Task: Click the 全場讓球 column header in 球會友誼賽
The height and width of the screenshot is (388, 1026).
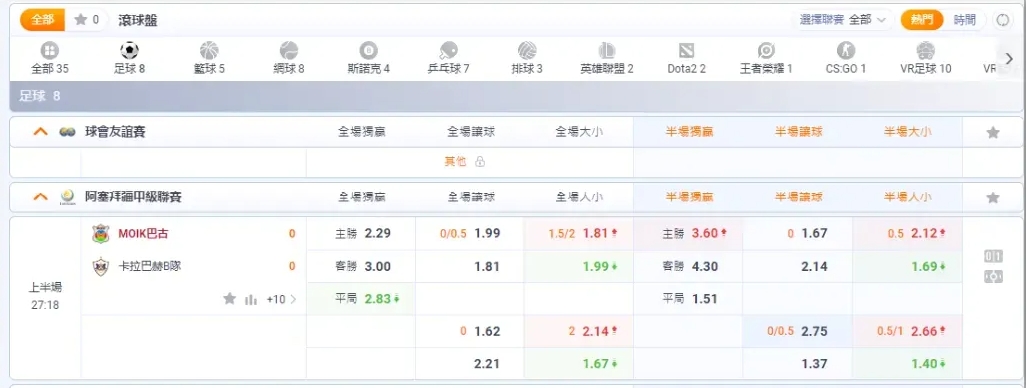Action: (471, 132)
